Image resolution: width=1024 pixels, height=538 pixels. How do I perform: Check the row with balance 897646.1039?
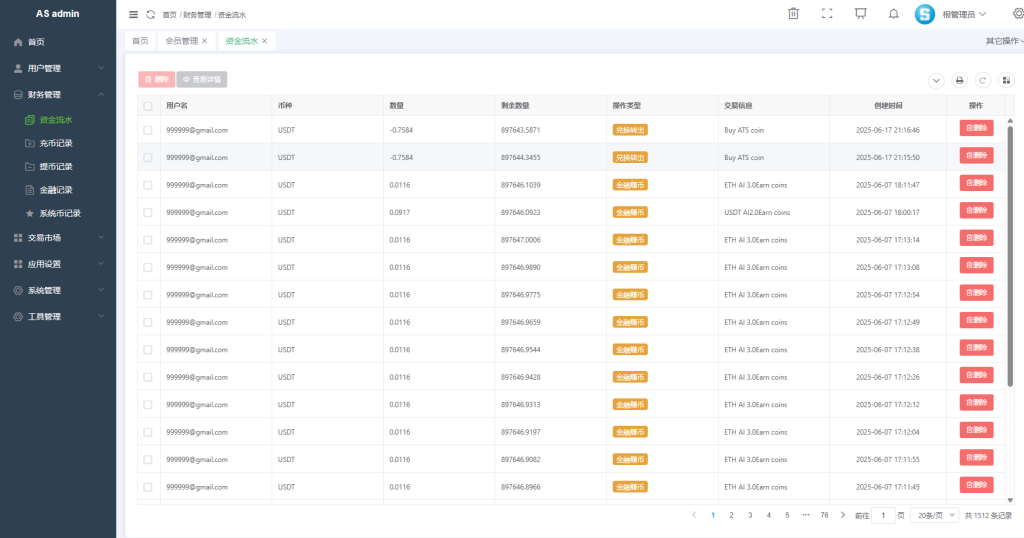(148, 185)
